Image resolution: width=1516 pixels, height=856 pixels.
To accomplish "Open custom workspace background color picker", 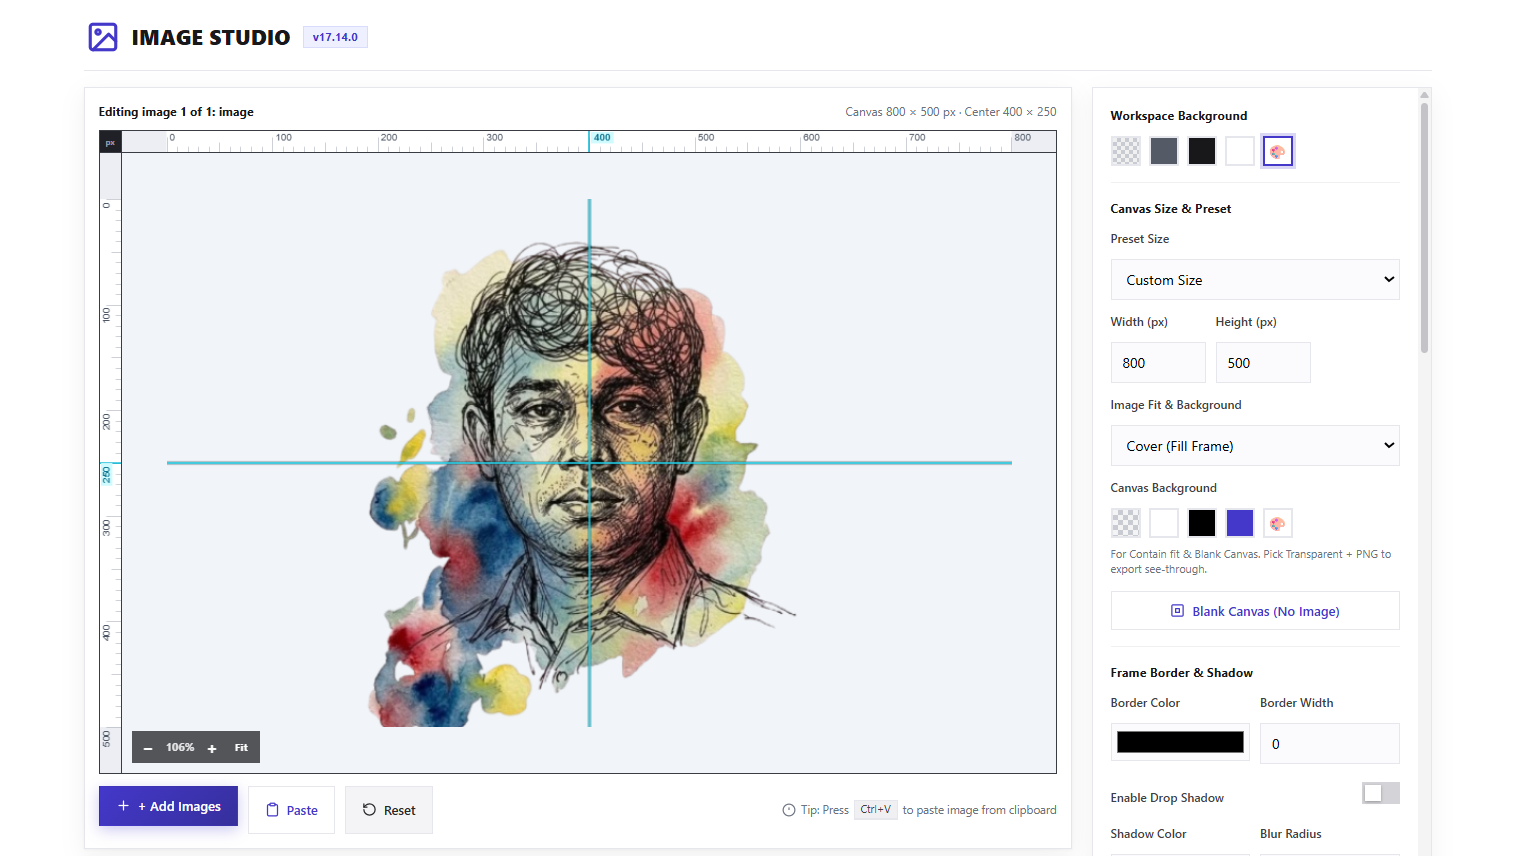I will (x=1278, y=151).
